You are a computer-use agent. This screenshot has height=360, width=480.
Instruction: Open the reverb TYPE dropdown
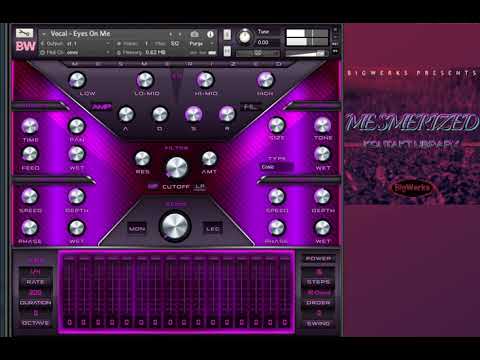[x=276, y=167]
